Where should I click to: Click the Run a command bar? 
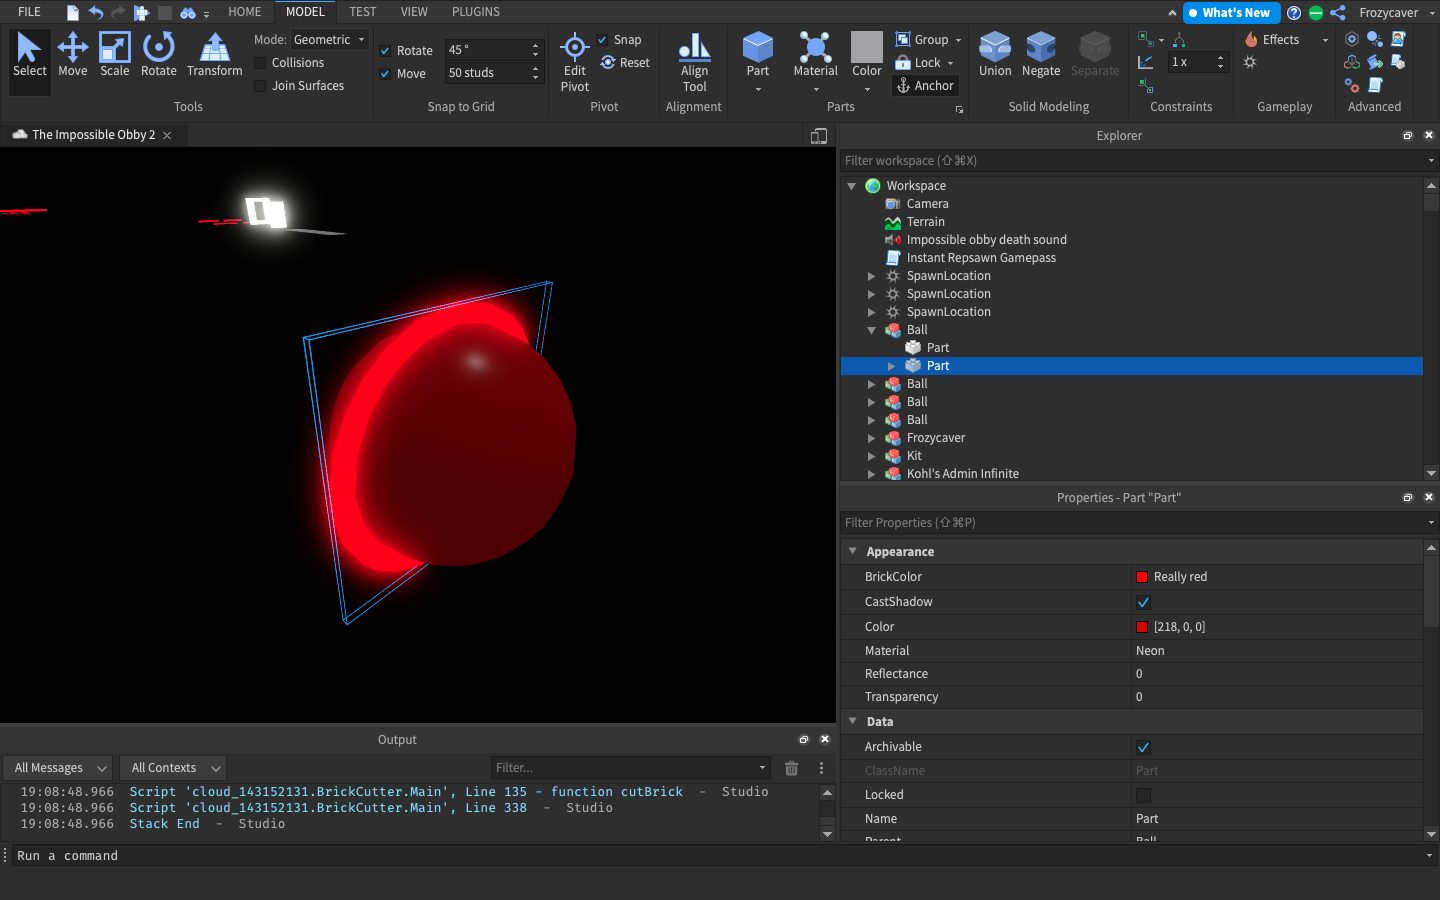[x=719, y=856]
